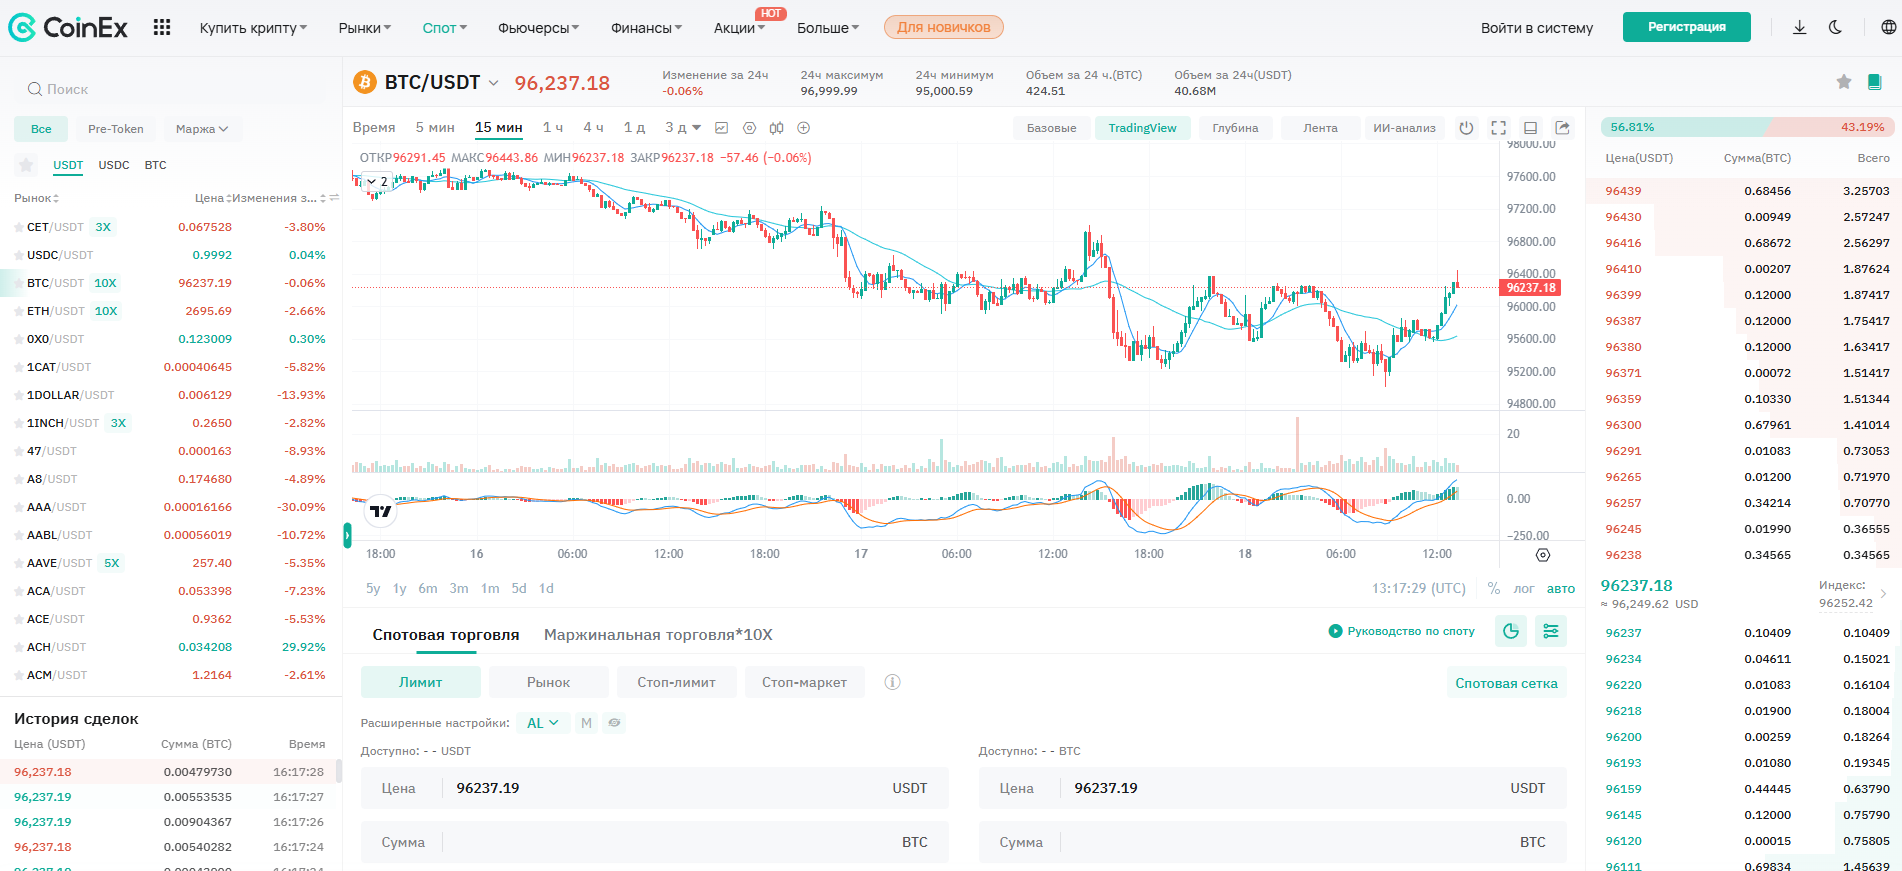Open the Акции menu
The width and height of the screenshot is (1902, 871).
(x=740, y=28)
